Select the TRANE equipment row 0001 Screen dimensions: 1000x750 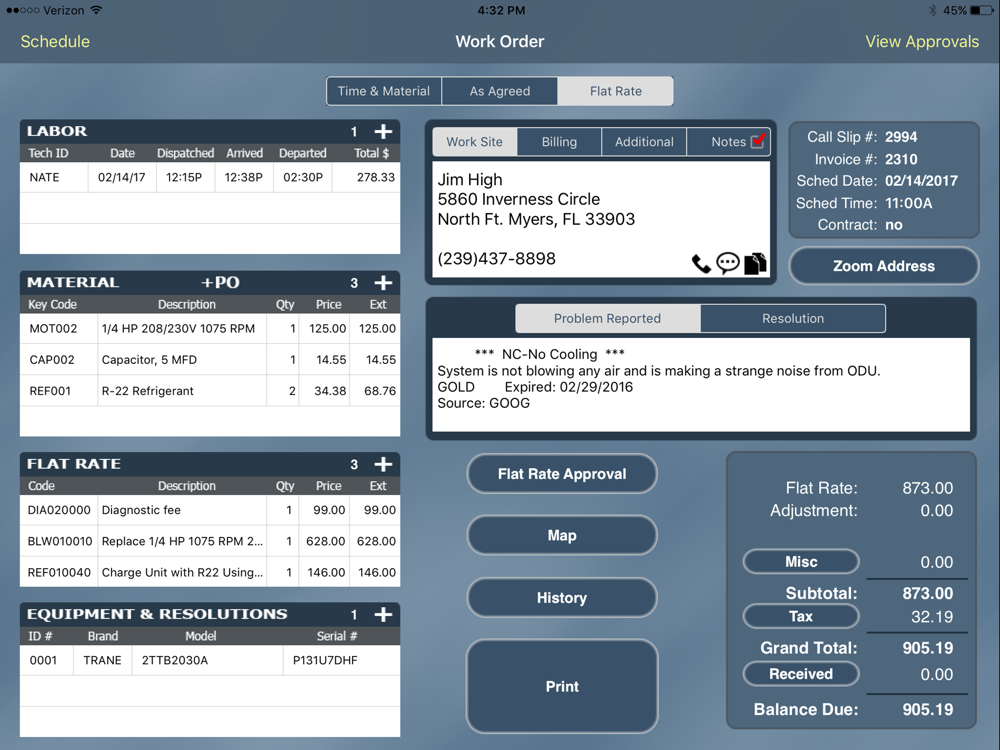(210, 660)
